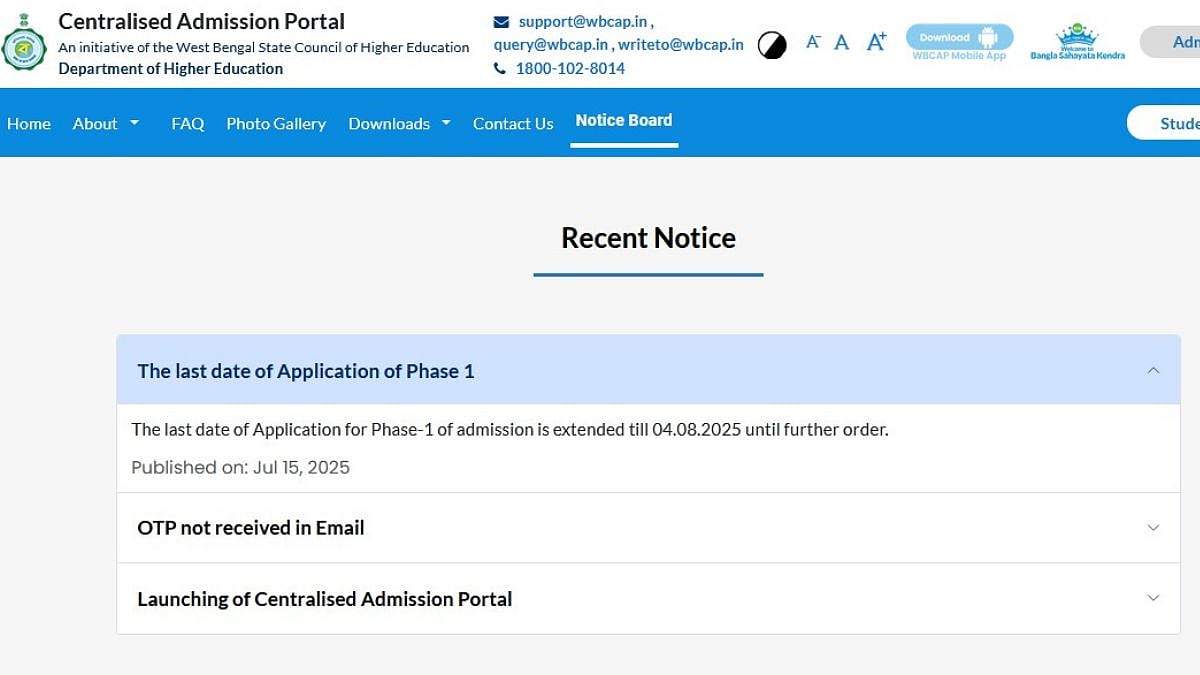Click the envelope icon beside the support email
1200x675 pixels.
click(501, 21)
